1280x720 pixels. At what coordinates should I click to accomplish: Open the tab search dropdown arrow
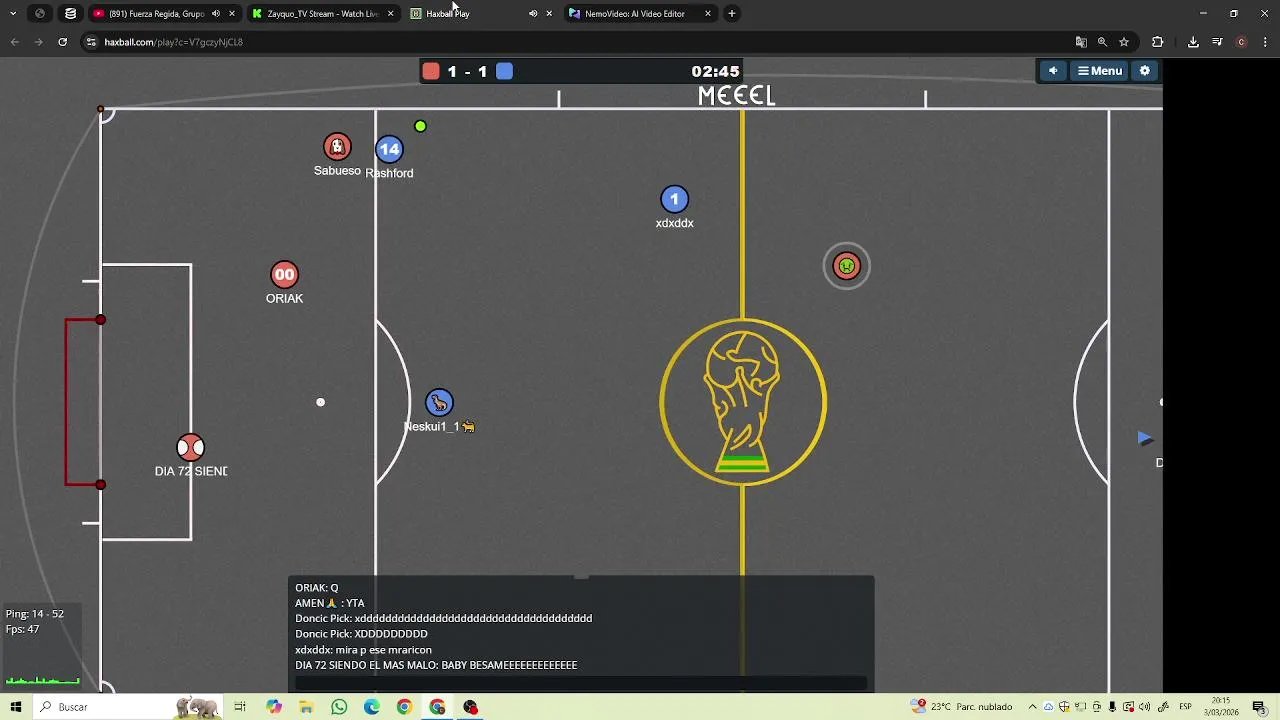13,14
